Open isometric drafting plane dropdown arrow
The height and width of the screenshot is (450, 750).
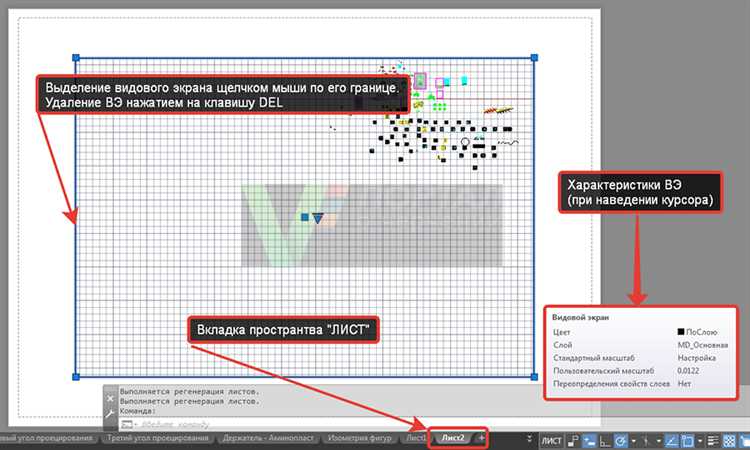pyautogui.click(x=659, y=441)
